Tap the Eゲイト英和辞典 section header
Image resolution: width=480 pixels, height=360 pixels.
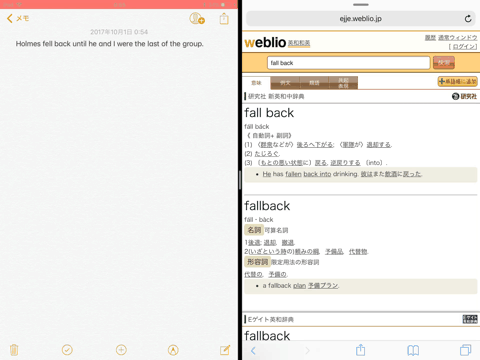coord(271,319)
